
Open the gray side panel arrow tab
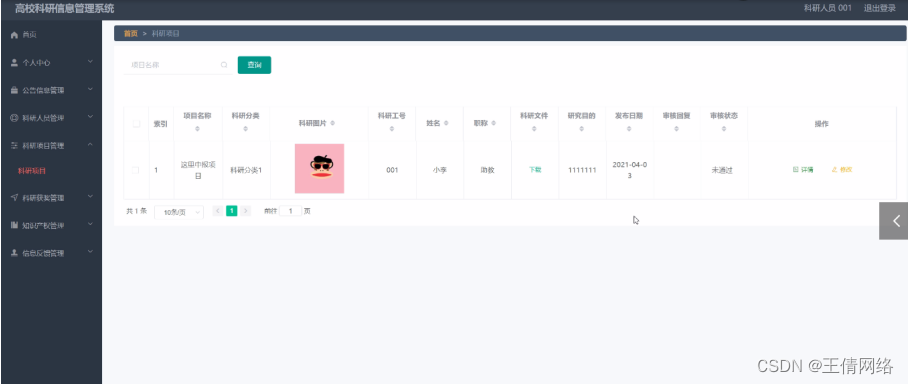(x=894, y=220)
